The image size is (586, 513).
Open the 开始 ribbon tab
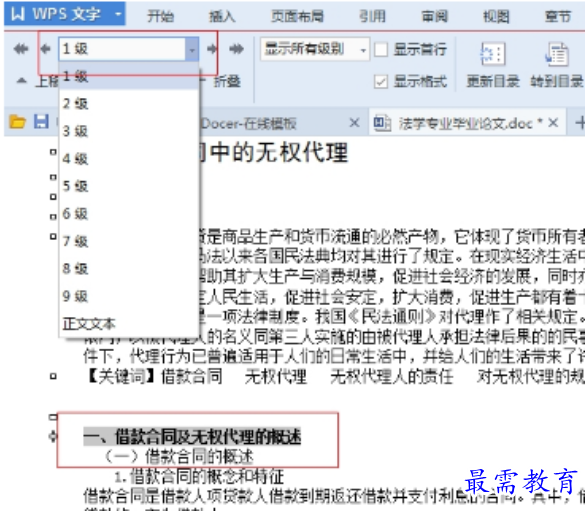(160, 16)
